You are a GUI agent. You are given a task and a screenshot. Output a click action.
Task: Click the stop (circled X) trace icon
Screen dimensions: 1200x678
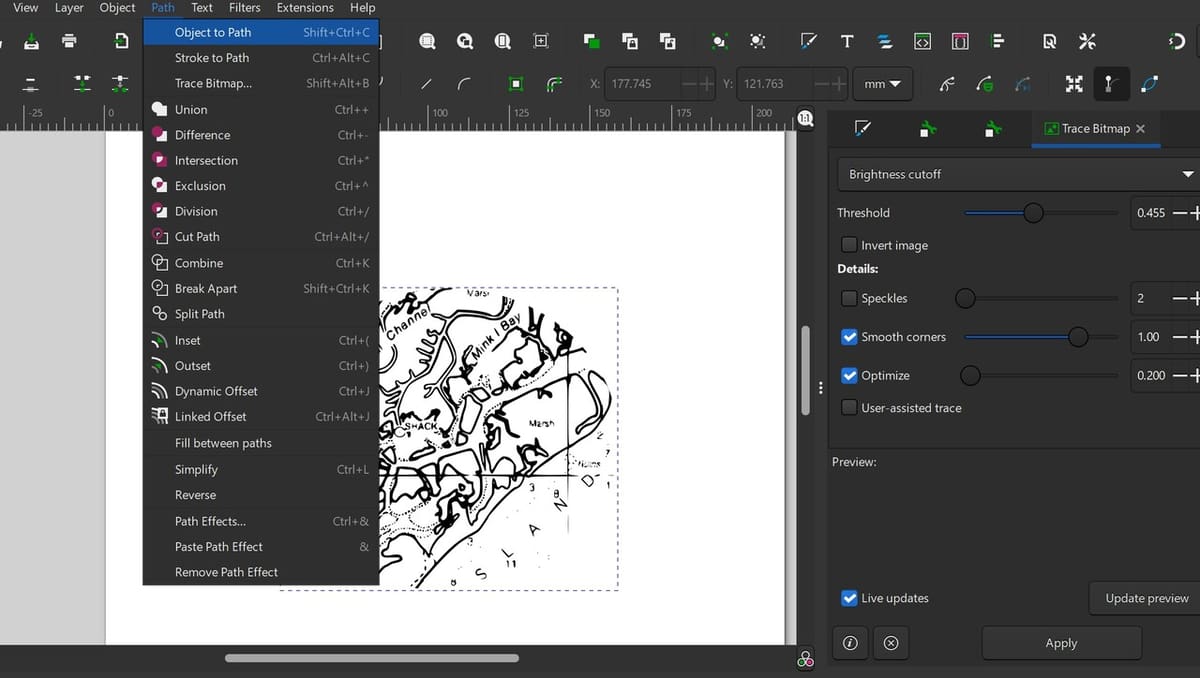pyautogui.click(x=890, y=643)
